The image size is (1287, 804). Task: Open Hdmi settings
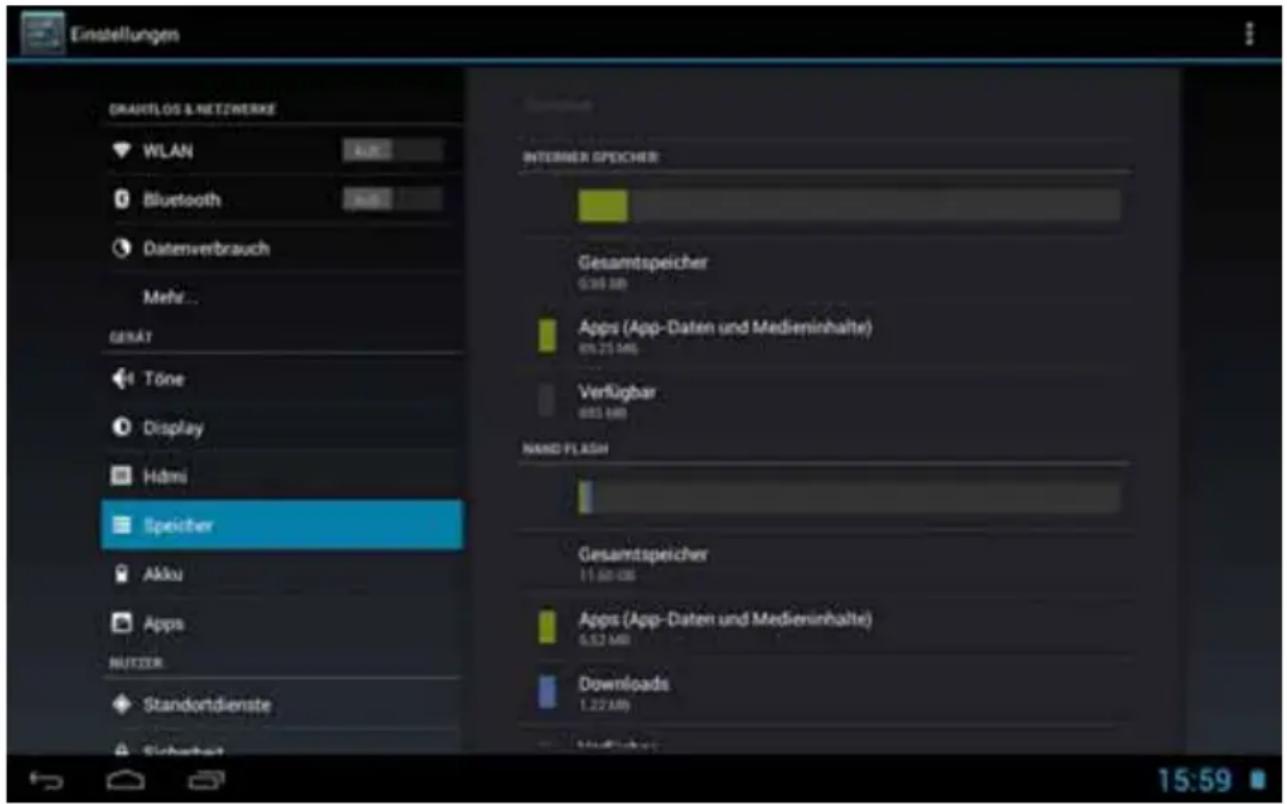coord(282,476)
